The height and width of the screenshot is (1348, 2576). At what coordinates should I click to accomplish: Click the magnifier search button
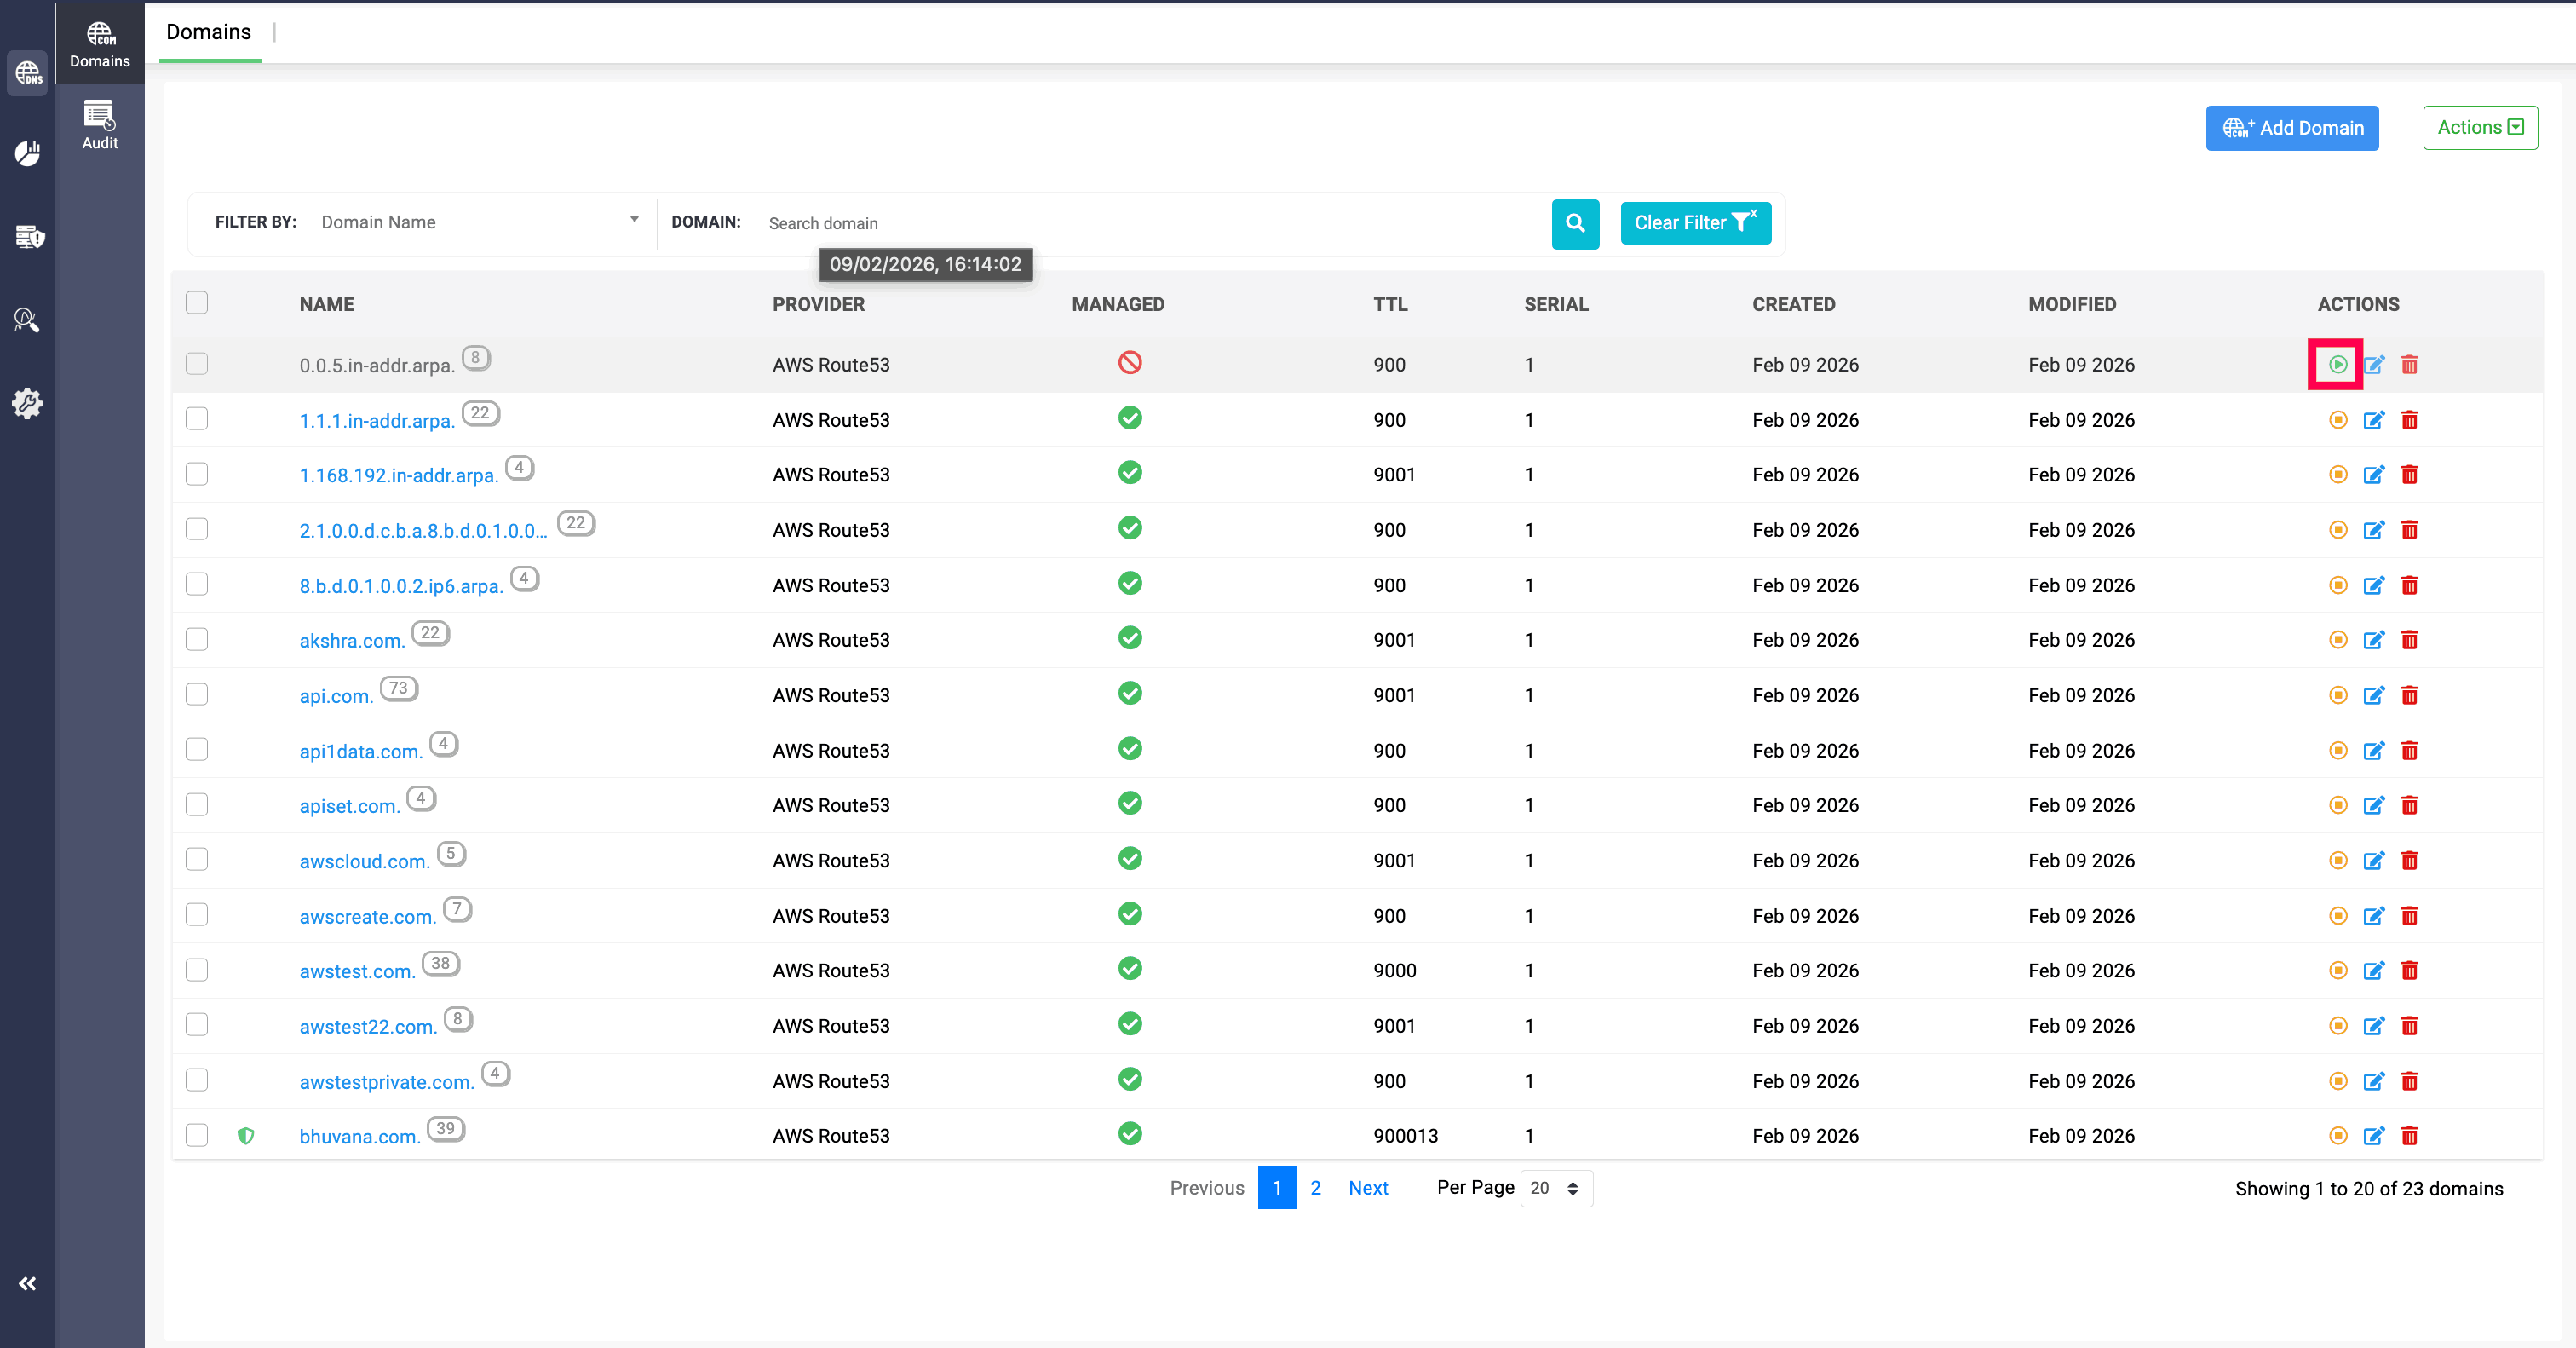point(1575,223)
